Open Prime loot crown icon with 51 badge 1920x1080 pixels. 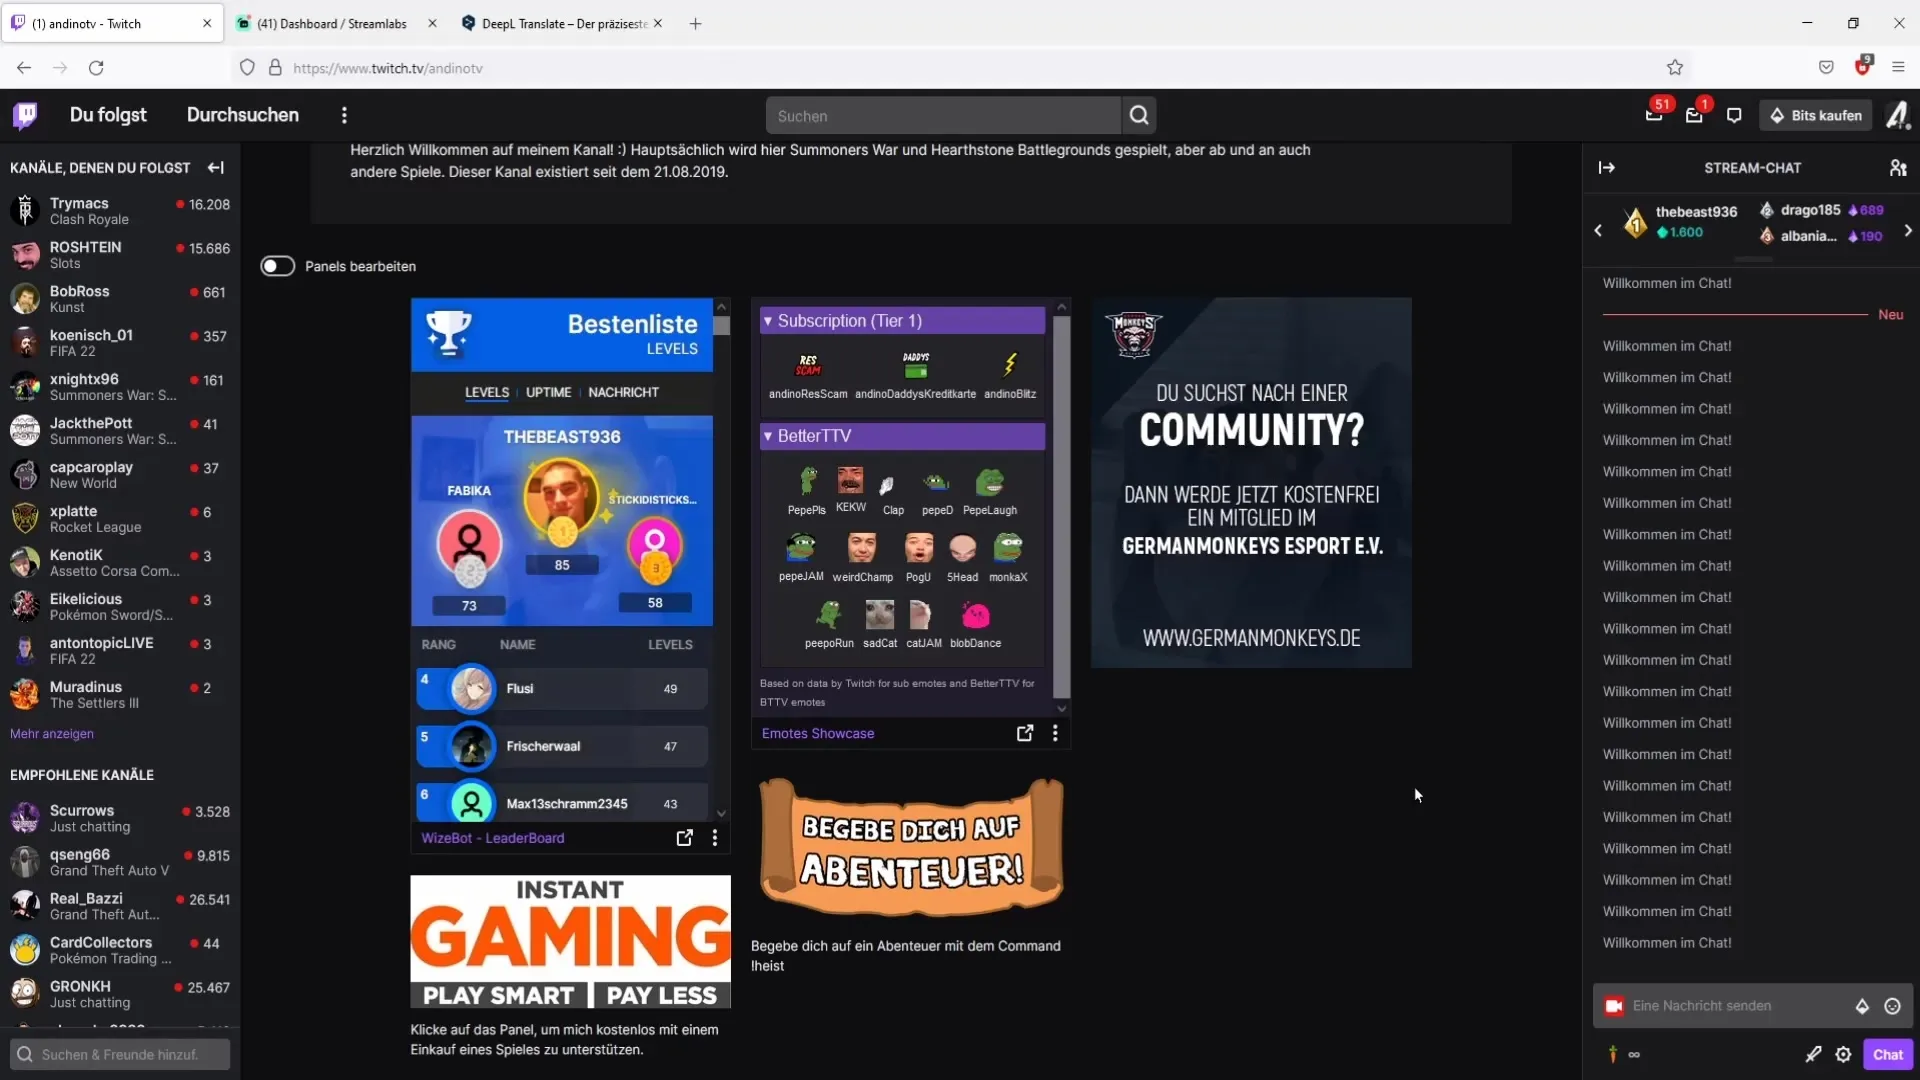click(x=1654, y=115)
